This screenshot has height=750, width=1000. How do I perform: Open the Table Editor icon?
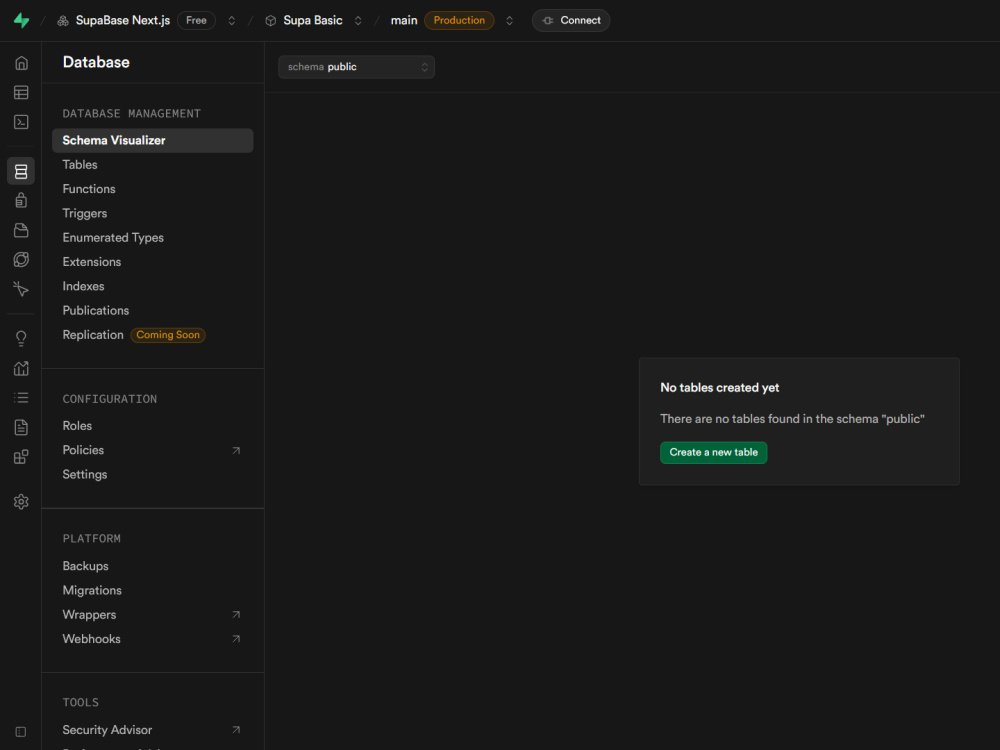21,92
